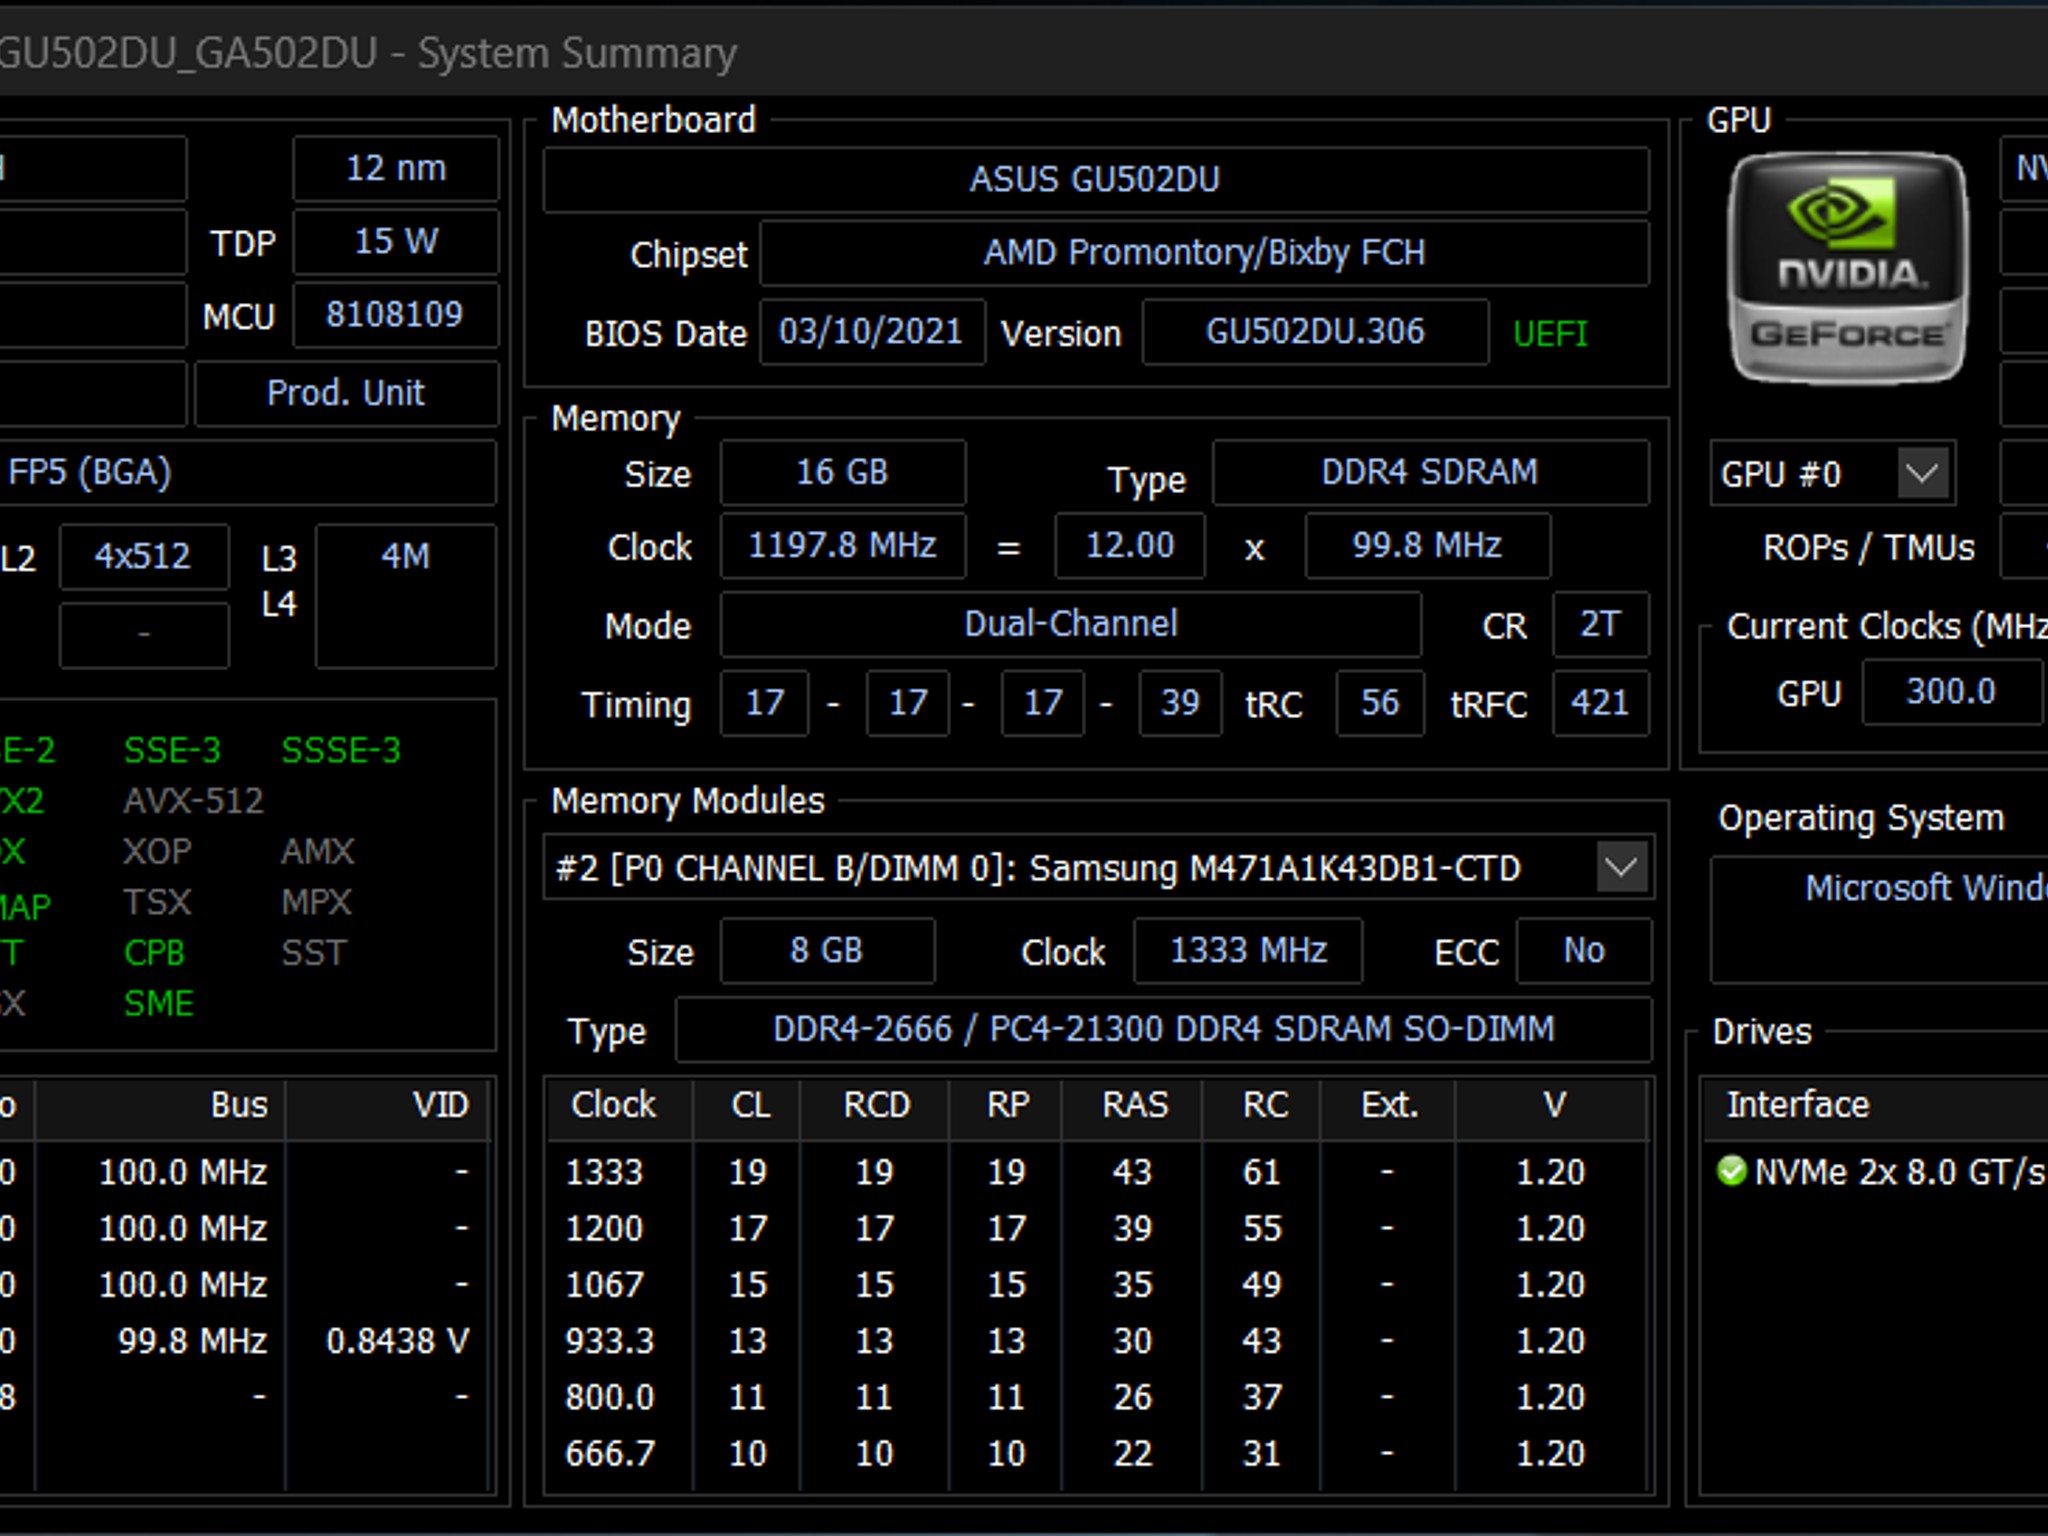
Task: Select memory clock 1197.8 MHz value
Action: [x=842, y=546]
